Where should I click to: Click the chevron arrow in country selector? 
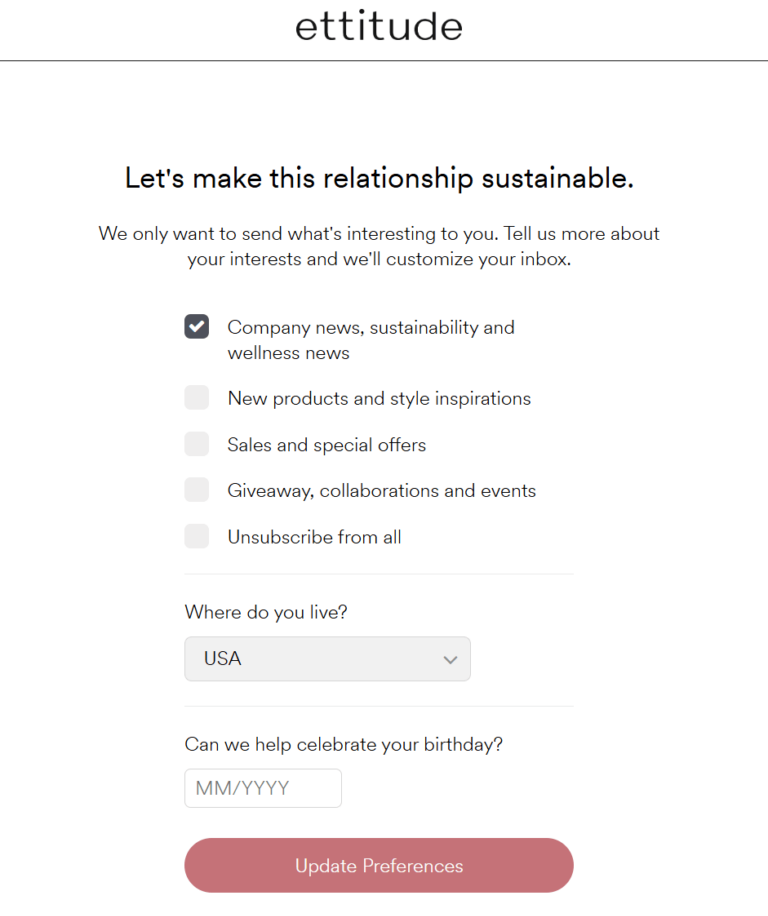[450, 660]
